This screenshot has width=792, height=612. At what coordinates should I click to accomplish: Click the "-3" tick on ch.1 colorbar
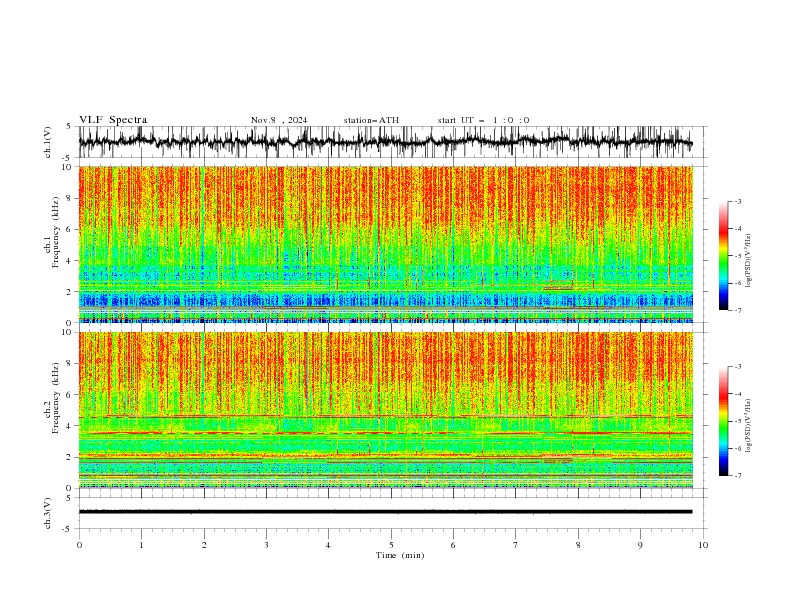coord(737,201)
